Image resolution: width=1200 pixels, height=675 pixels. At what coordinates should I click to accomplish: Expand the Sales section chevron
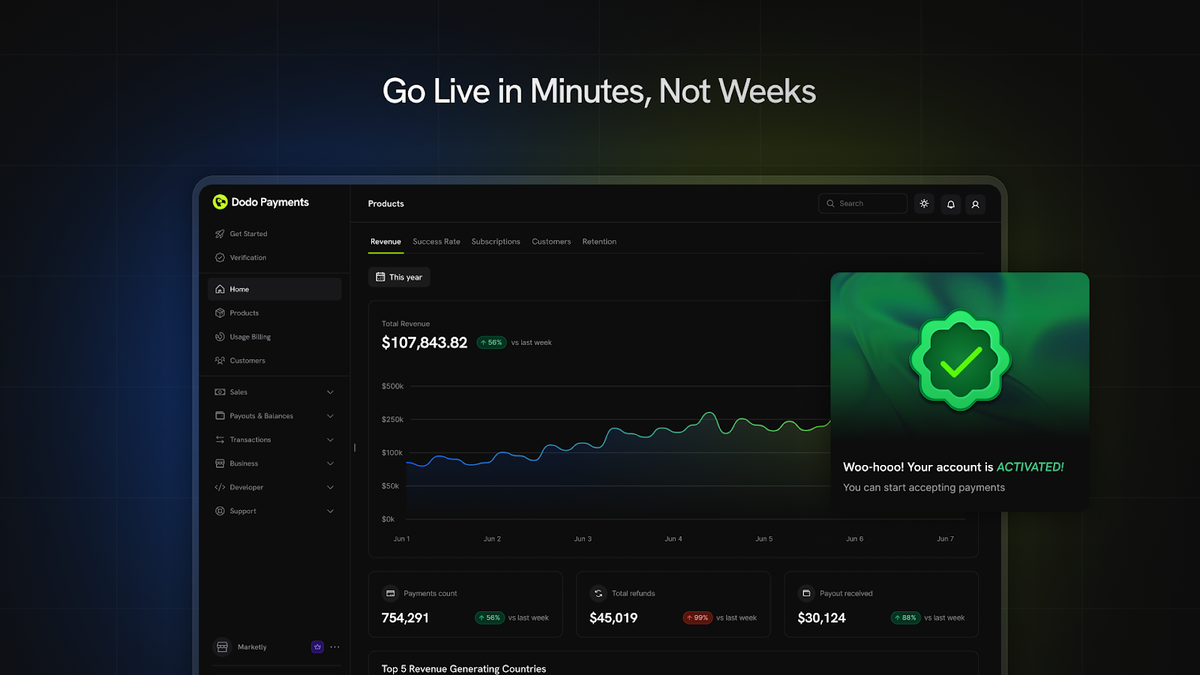pyautogui.click(x=330, y=392)
